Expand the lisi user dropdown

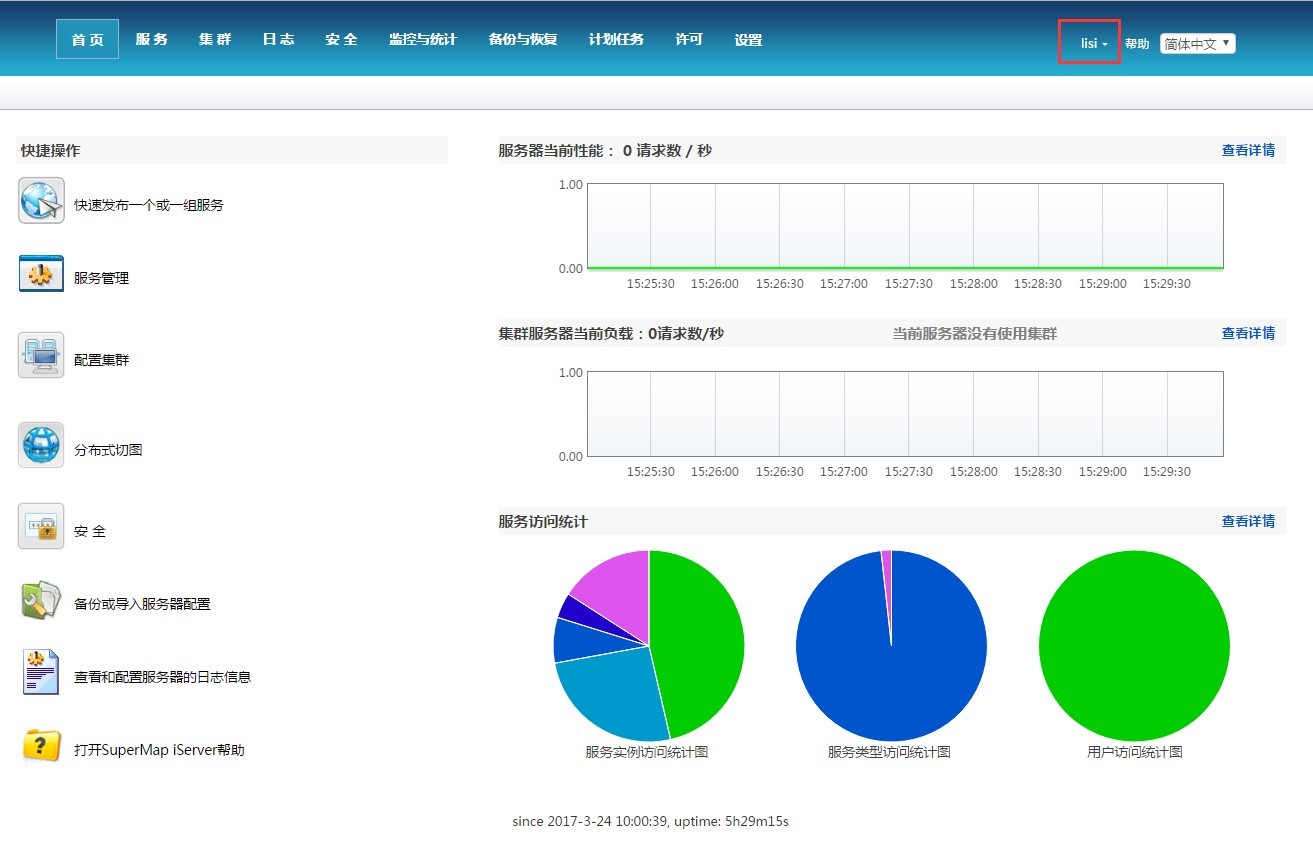(1093, 44)
